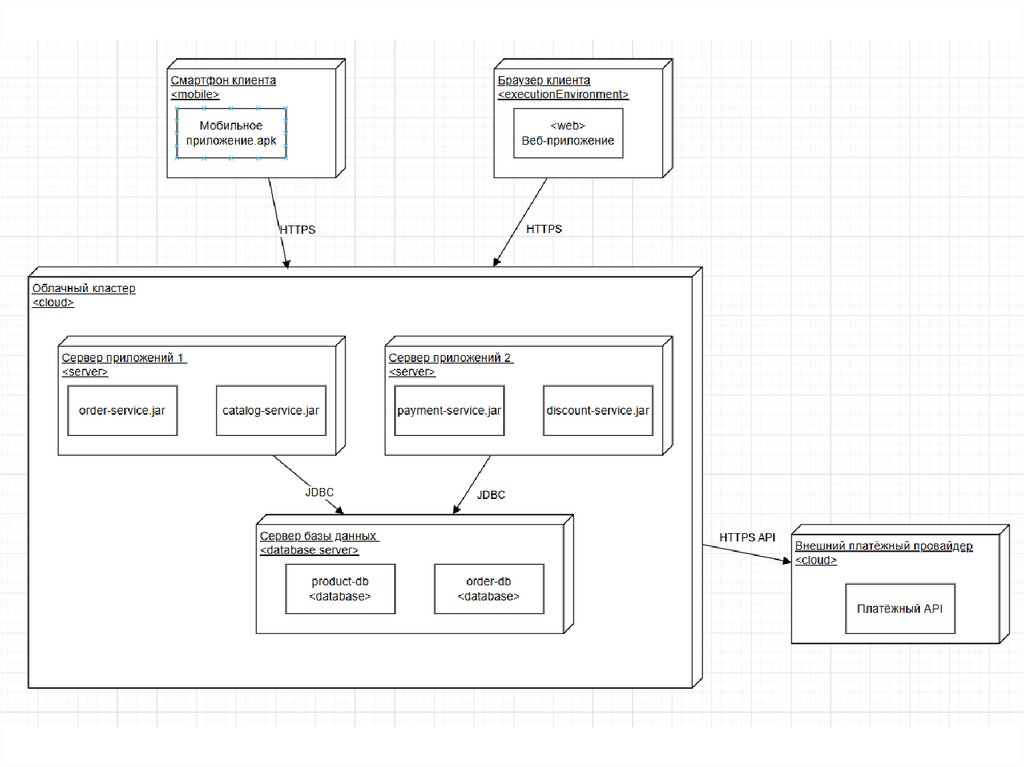Click the JDBC label from server 2
The width and height of the screenshot is (1024, 767).
pos(491,495)
